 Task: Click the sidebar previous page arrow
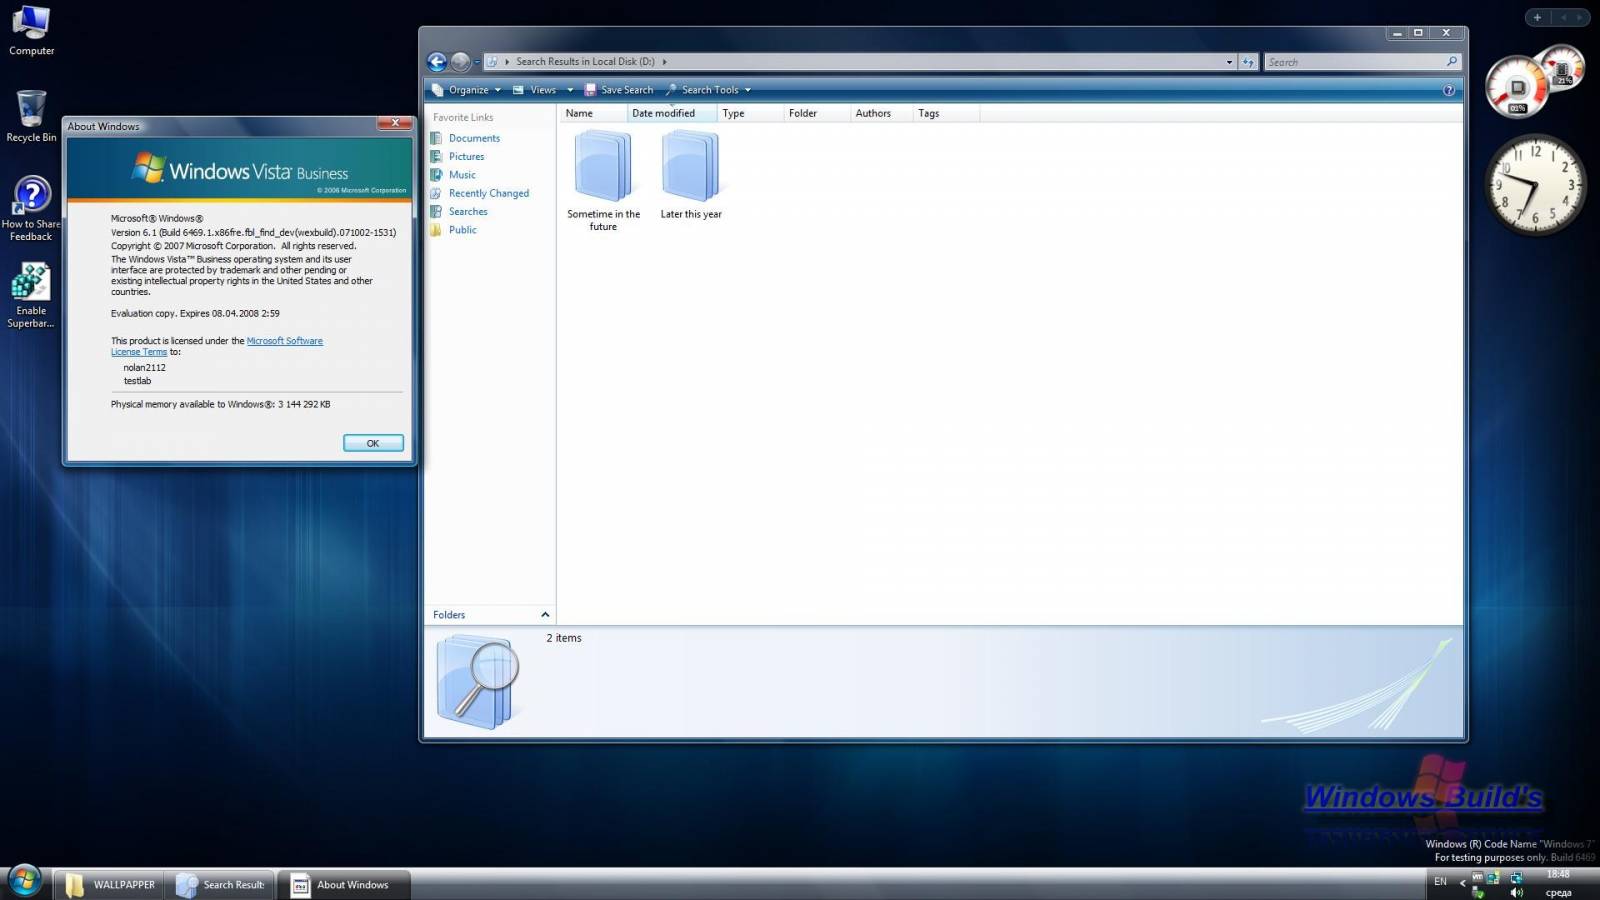(1562, 17)
